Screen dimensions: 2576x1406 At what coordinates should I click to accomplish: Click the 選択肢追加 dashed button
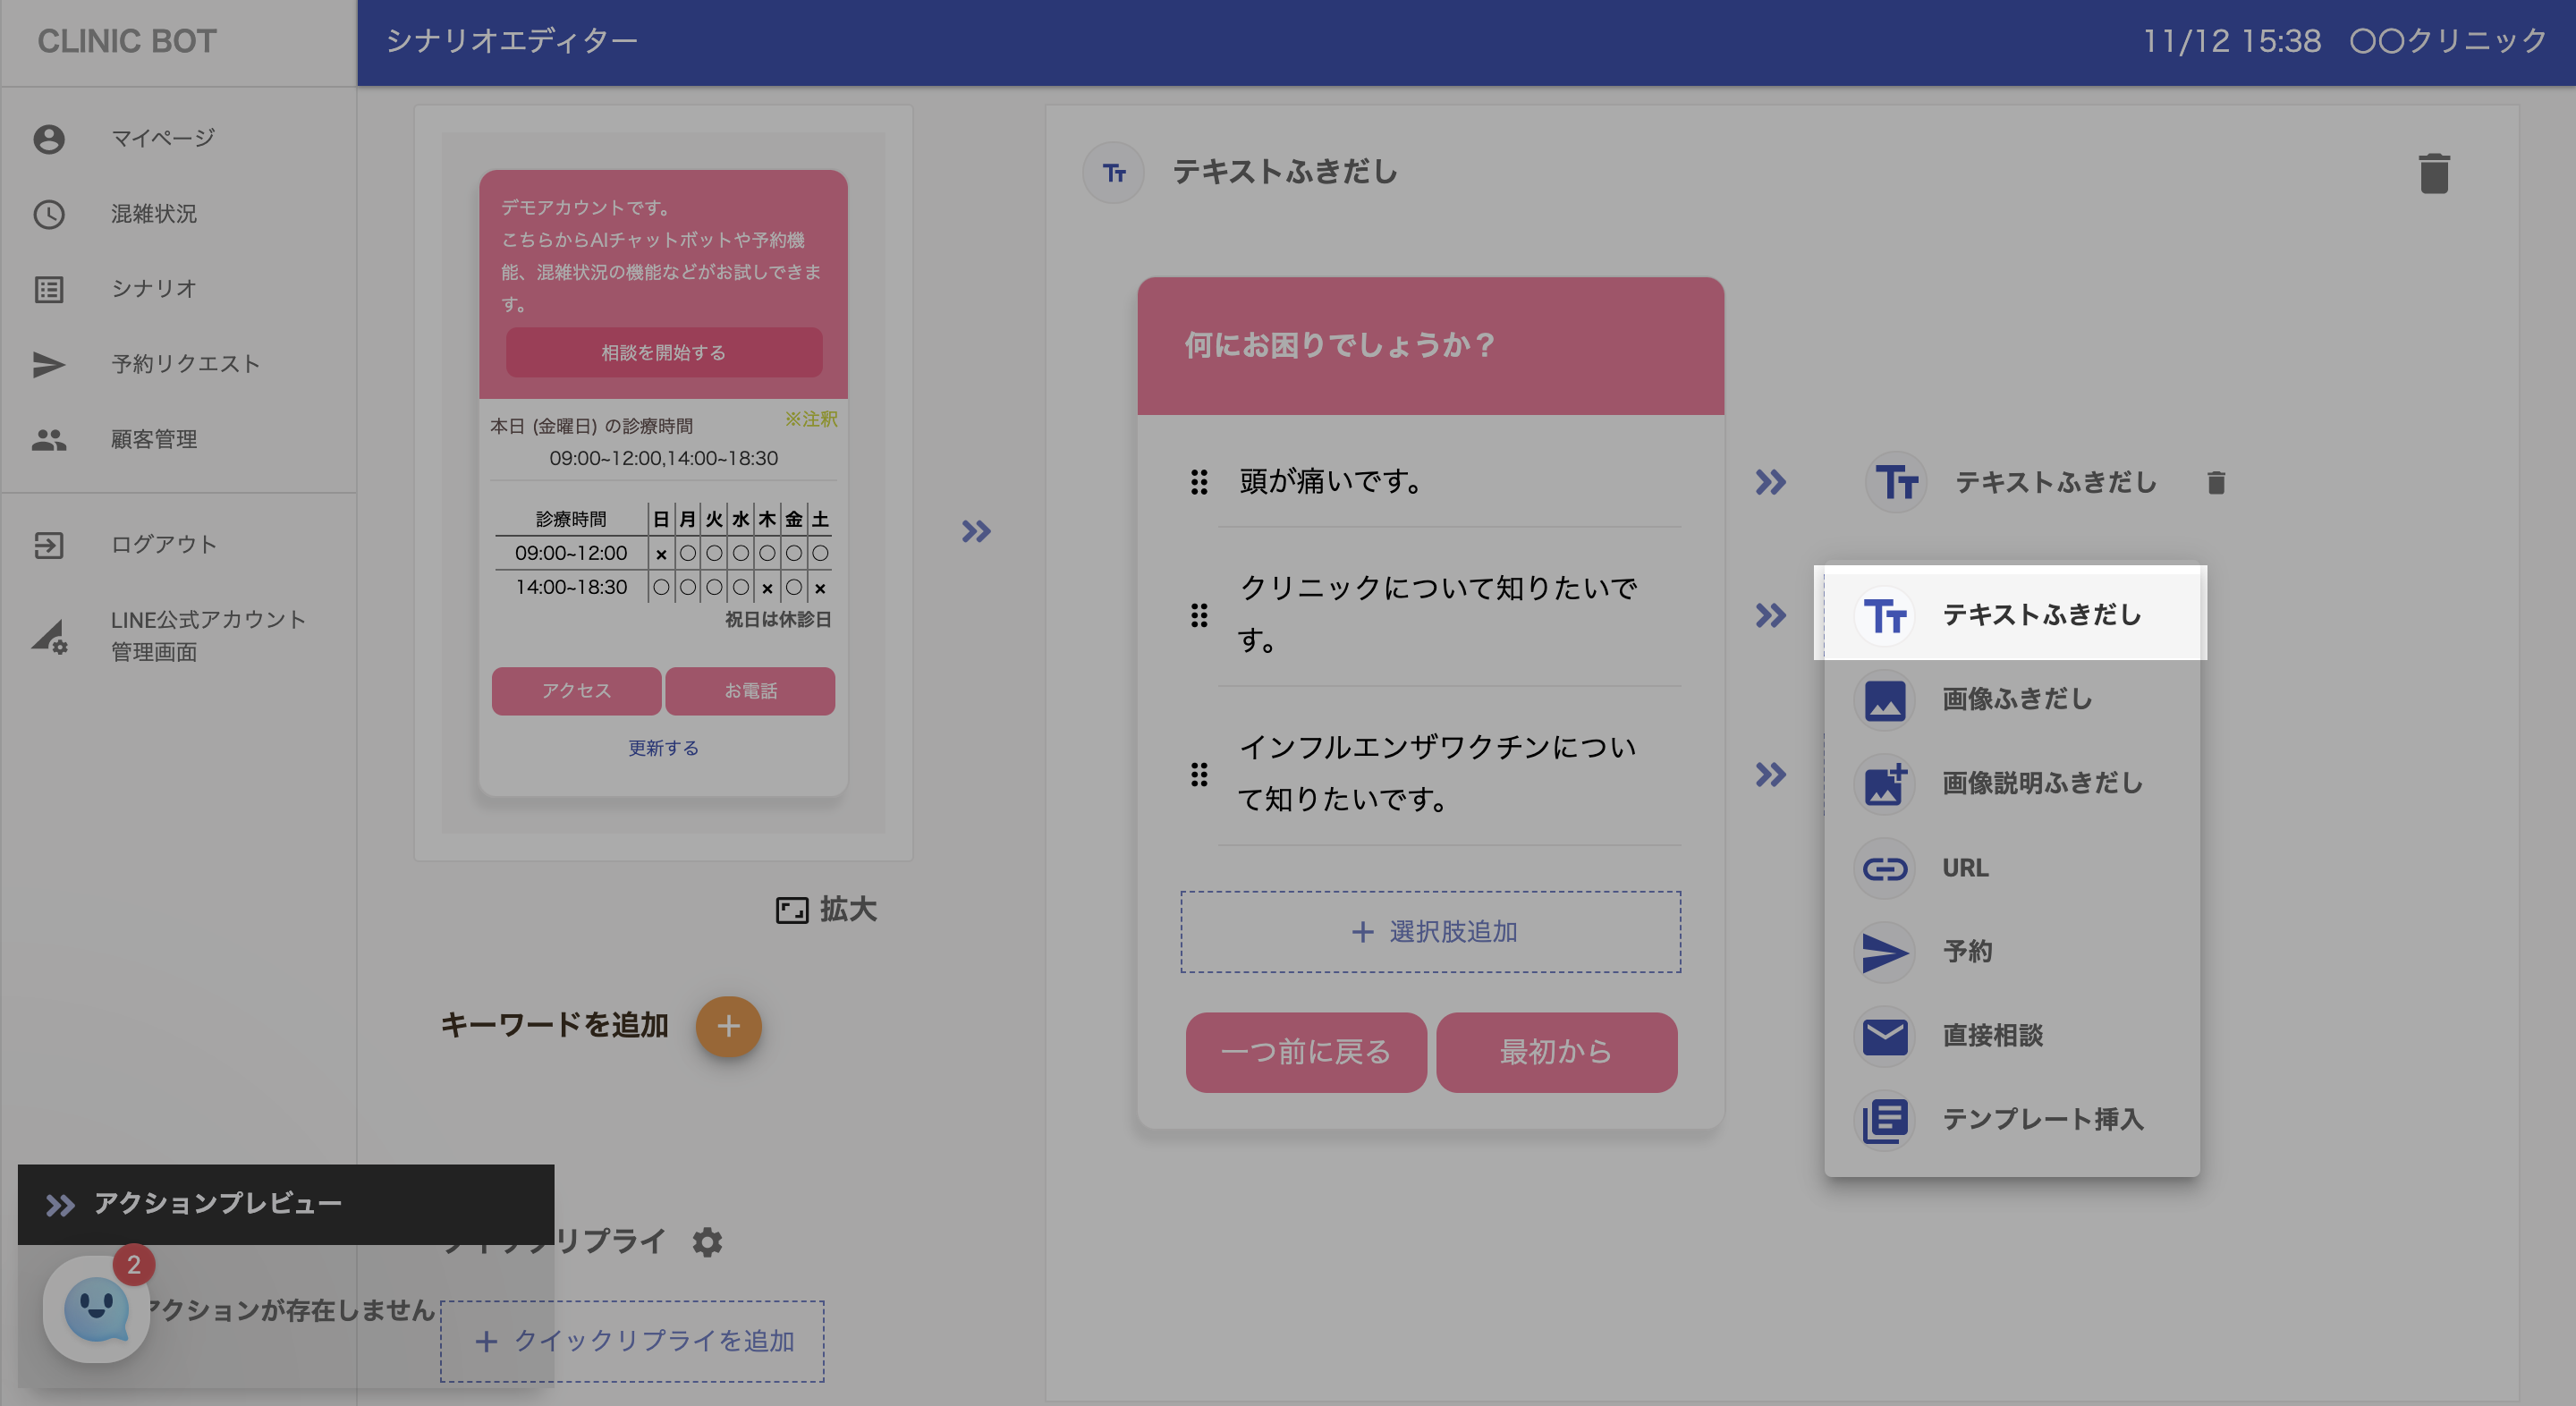pyautogui.click(x=1430, y=931)
